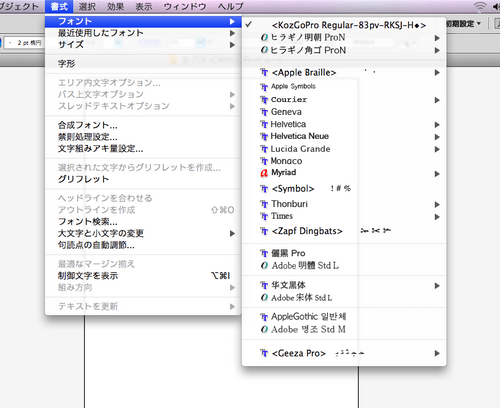Click TrueType icon beside 儷黑 Pro

(264, 254)
